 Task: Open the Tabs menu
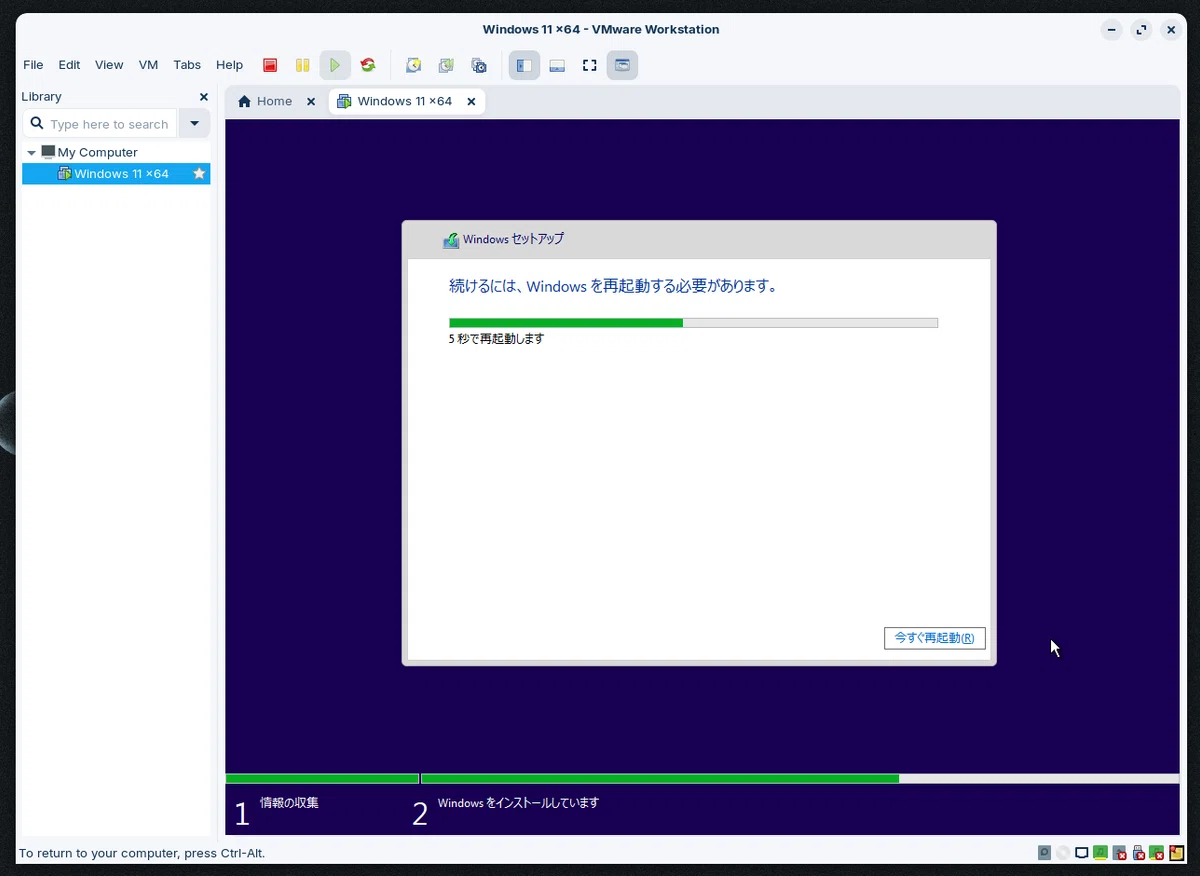pos(187,65)
